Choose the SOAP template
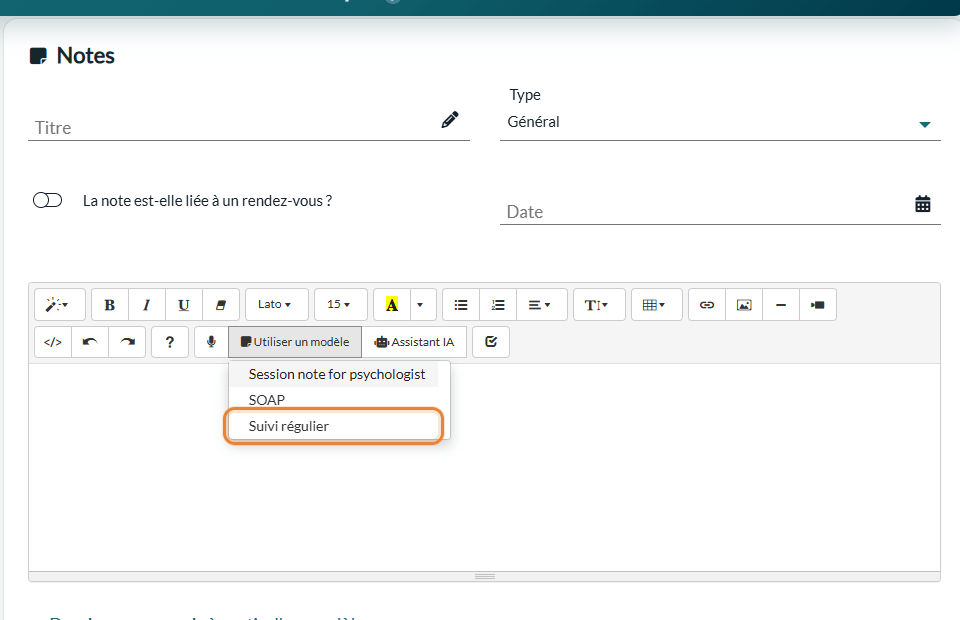This screenshot has height=620, width=960. (x=334, y=400)
